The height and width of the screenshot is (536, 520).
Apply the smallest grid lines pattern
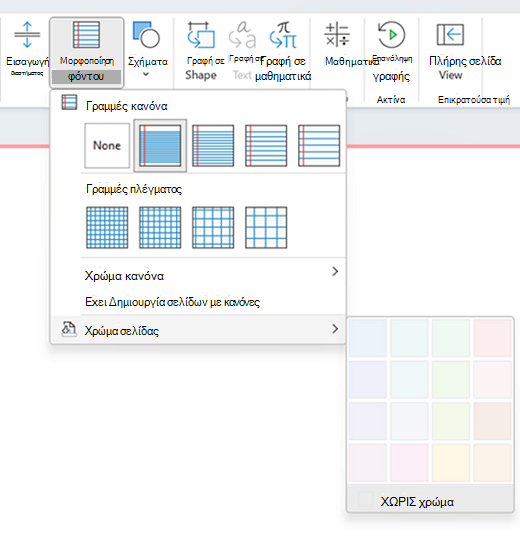click(107, 227)
